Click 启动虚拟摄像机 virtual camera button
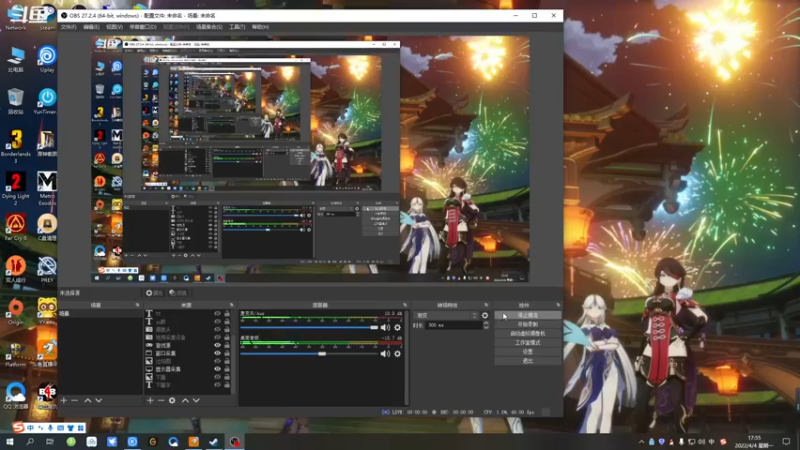800x450 pixels. coord(528,334)
